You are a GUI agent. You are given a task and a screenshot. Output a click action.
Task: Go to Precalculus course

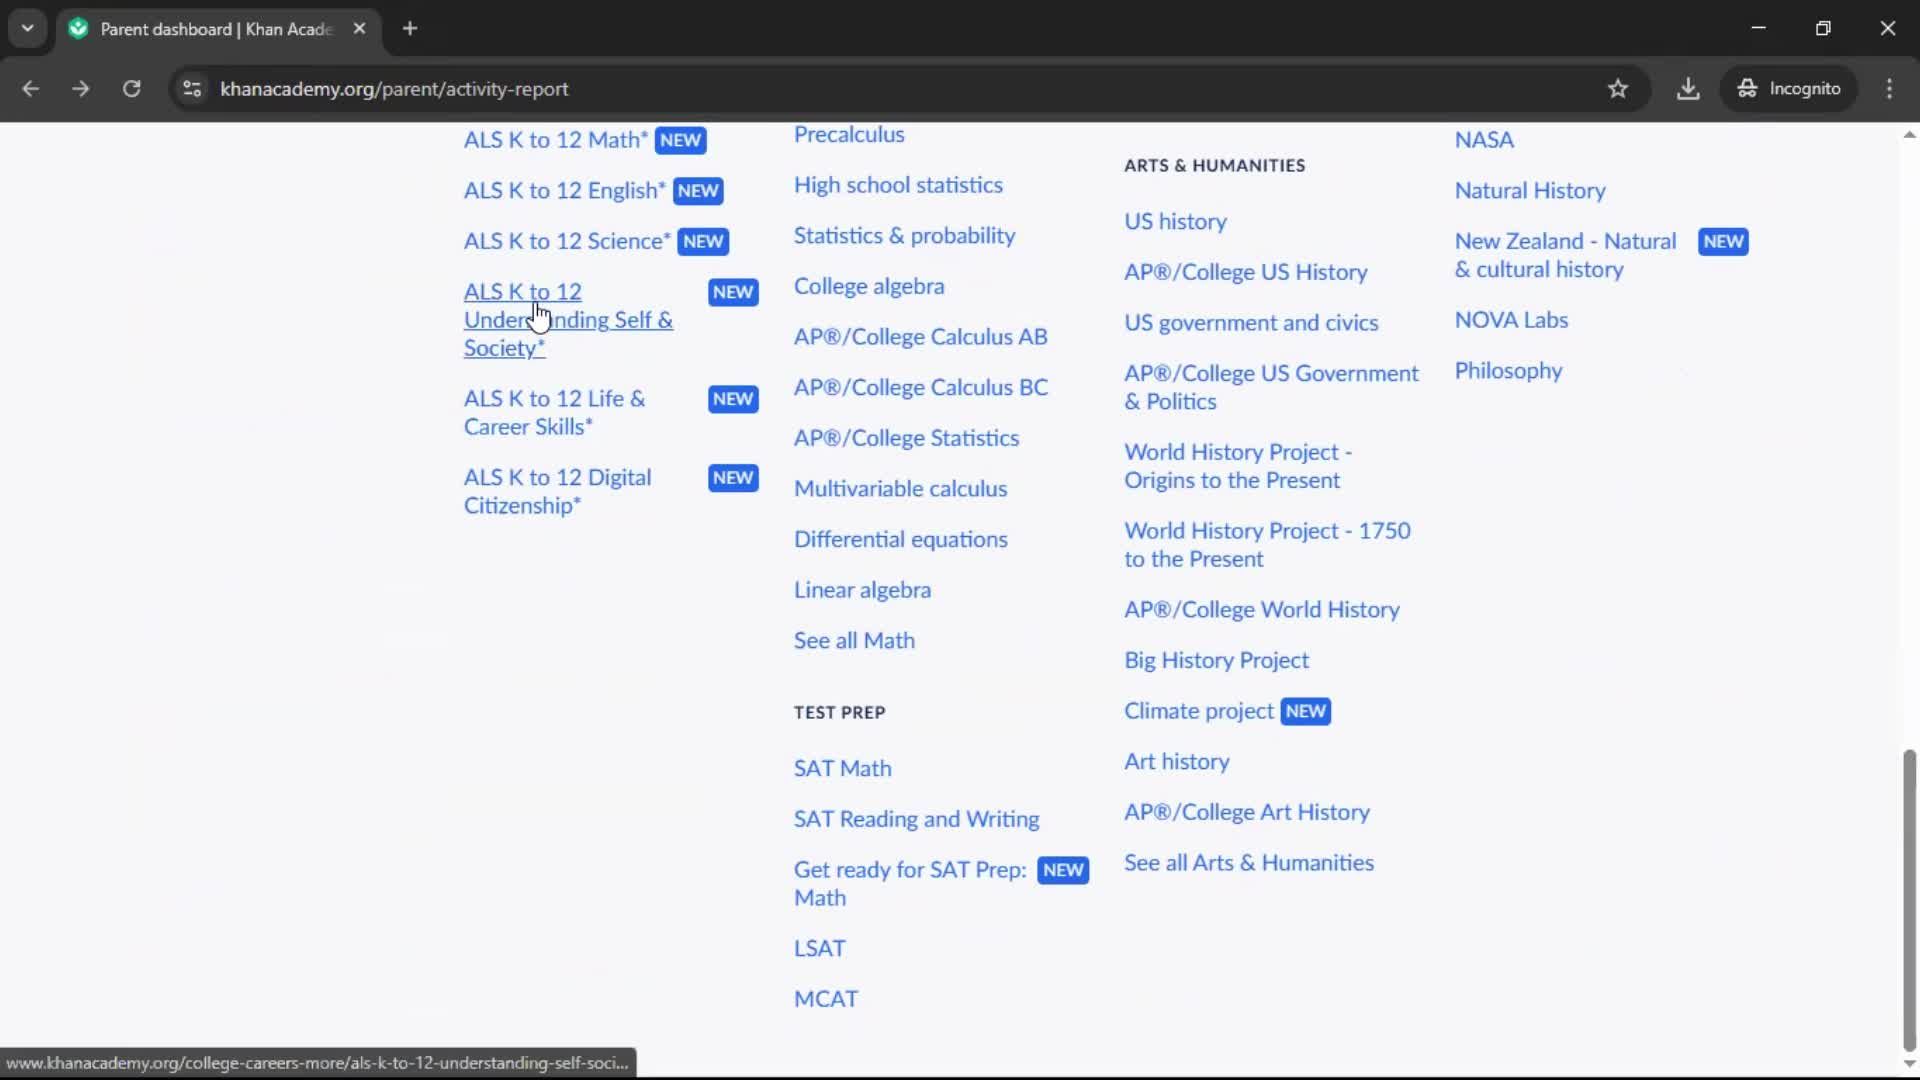click(x=849, y=135)
